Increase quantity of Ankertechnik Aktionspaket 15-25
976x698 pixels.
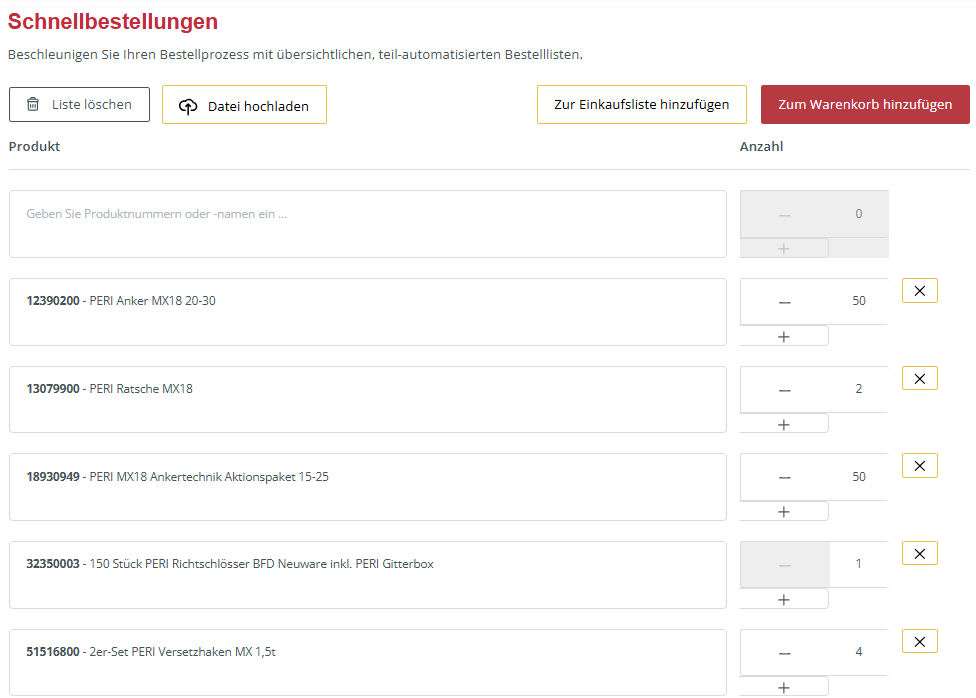point(784,512)
